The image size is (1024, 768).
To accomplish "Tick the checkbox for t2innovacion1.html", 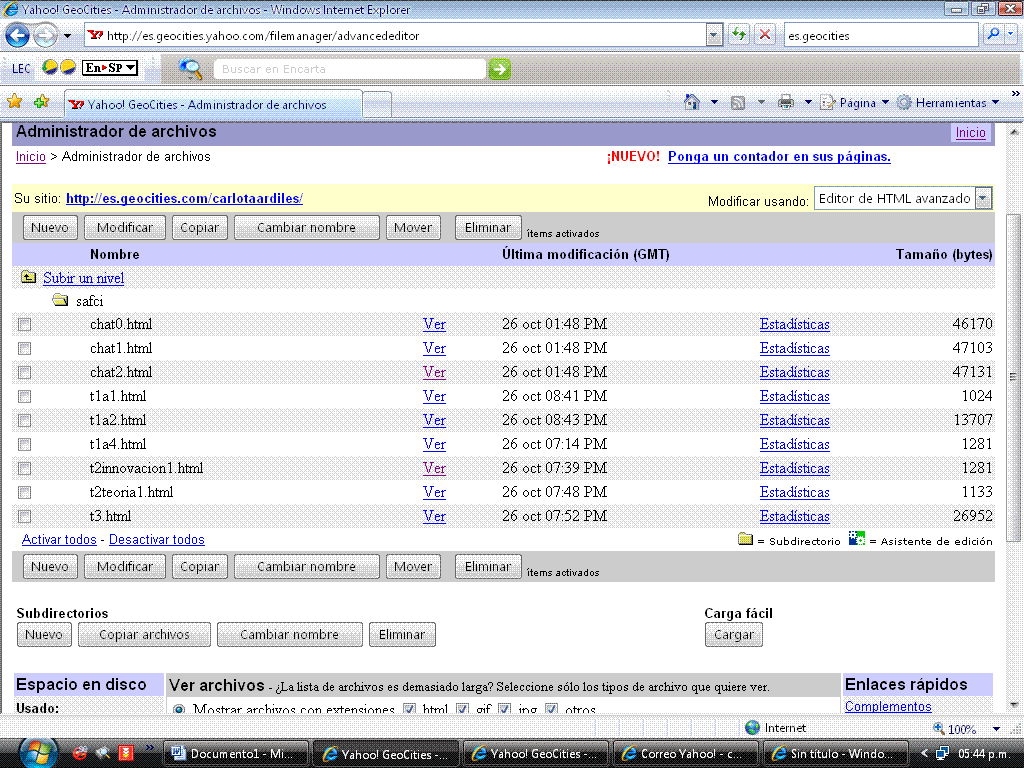I will 24,468.
